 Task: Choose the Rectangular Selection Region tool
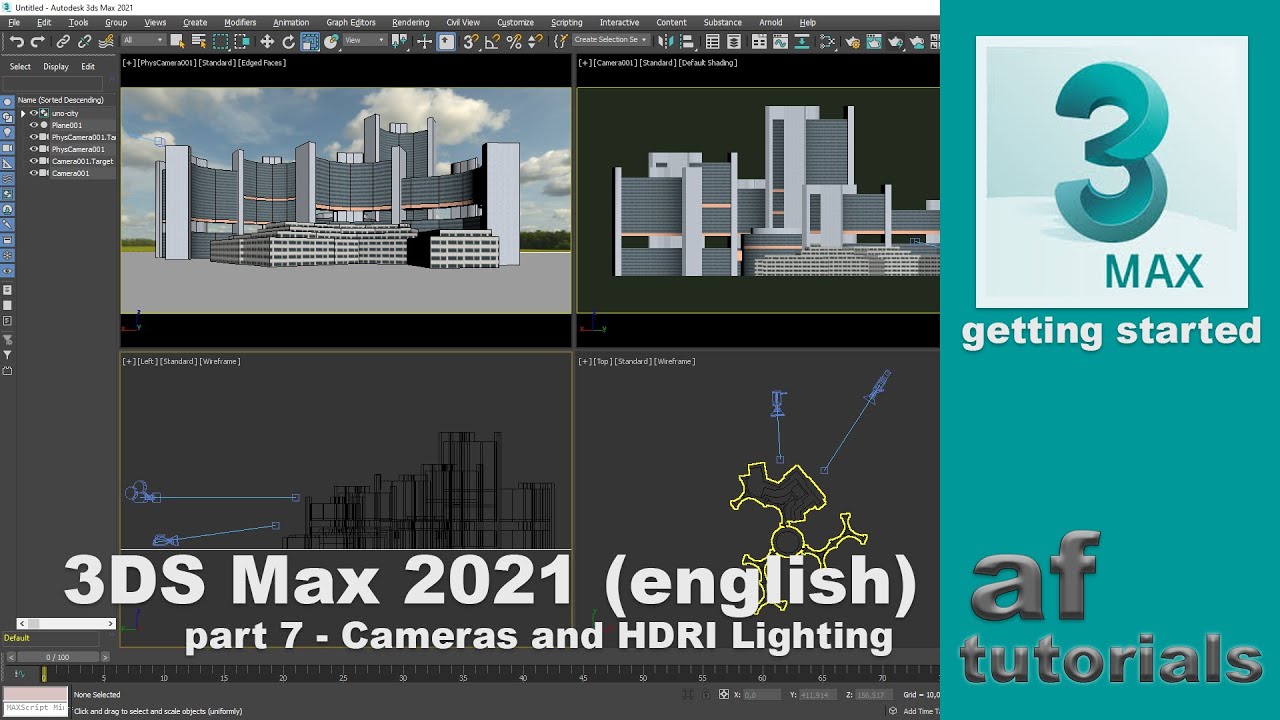click(x=220, y=41)
